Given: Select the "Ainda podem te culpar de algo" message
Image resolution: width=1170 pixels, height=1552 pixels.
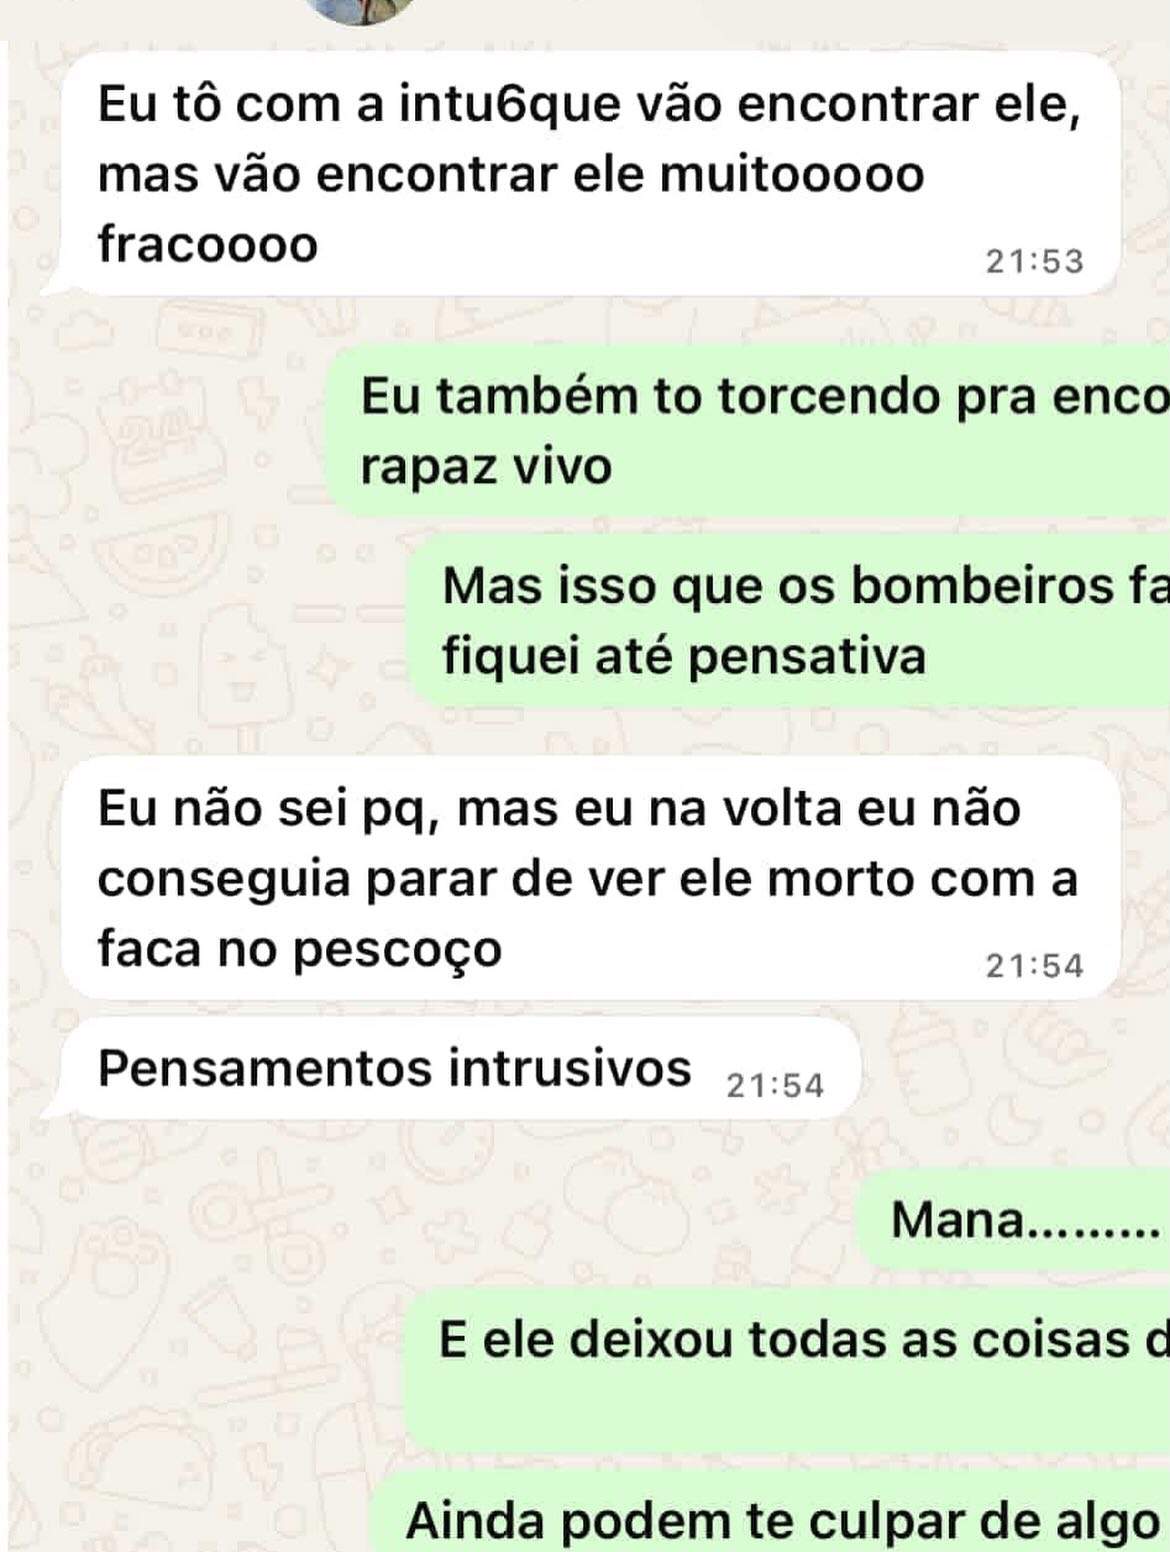Looking at the screenshot, I should click(777, 1511).
